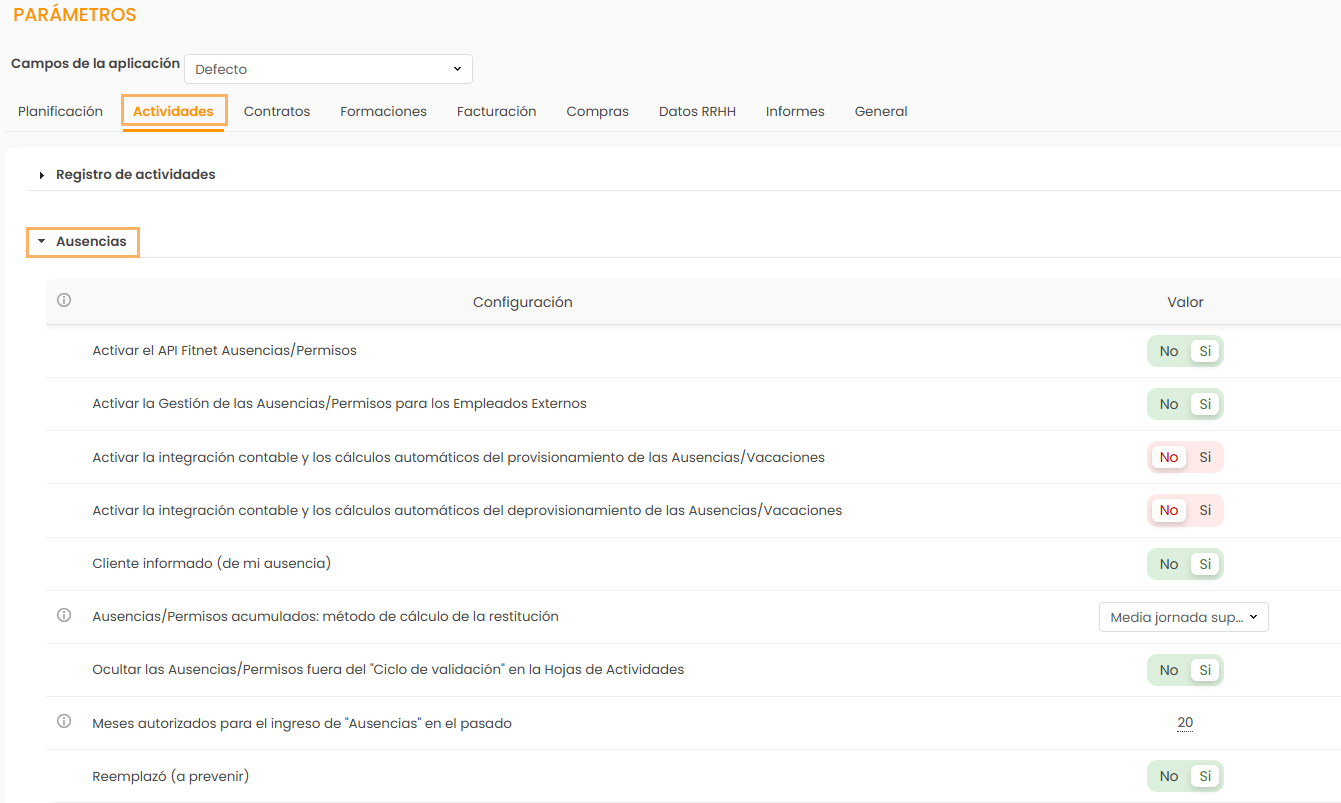Toggle Gestión de Ausencias para Empleados Externos
The image size is (1341, 803).
(x=1185, y=404)
